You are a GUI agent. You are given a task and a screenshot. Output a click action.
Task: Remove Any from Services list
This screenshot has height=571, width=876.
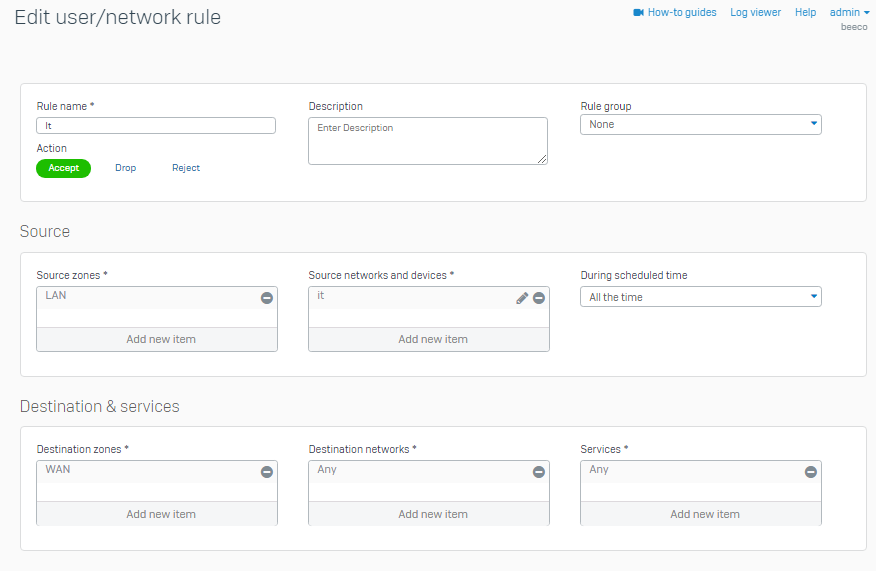click(x=811, y=472)
